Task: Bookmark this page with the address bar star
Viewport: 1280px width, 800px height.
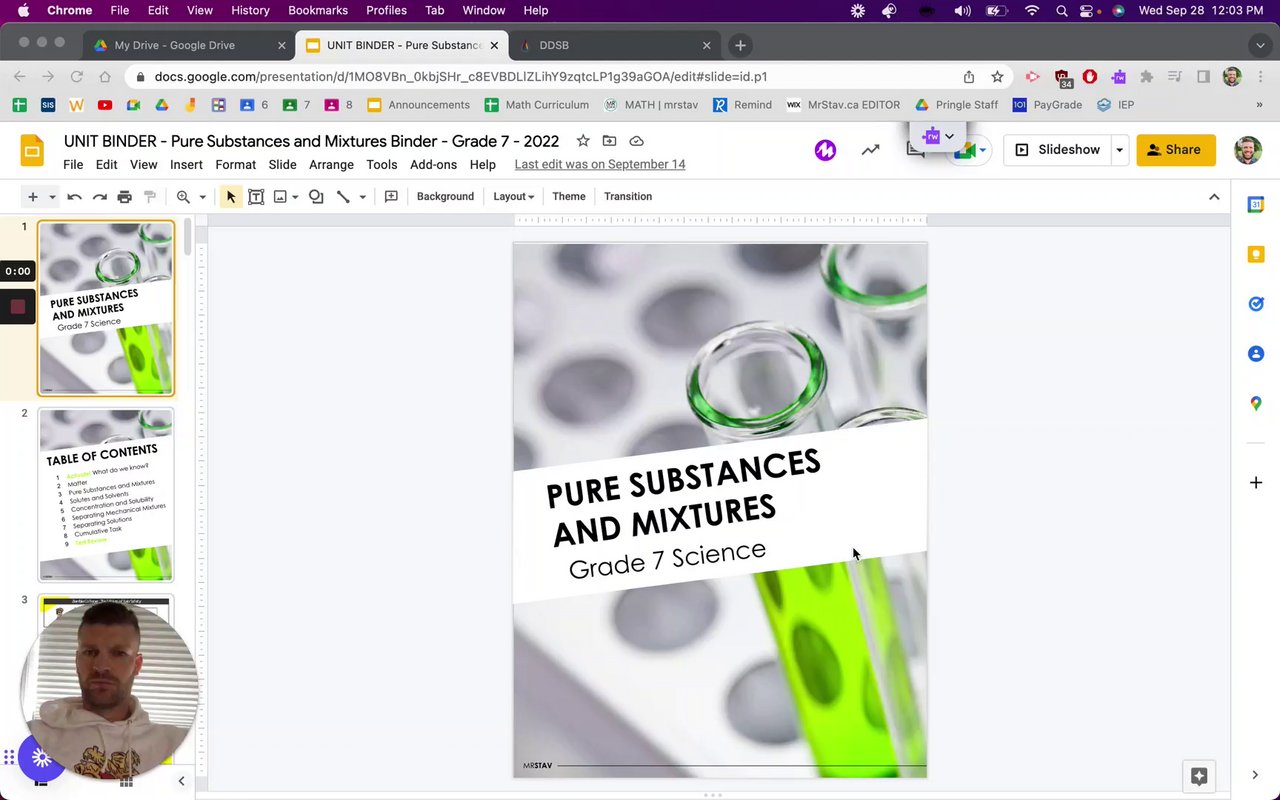Action: click(x=997, y=77)
